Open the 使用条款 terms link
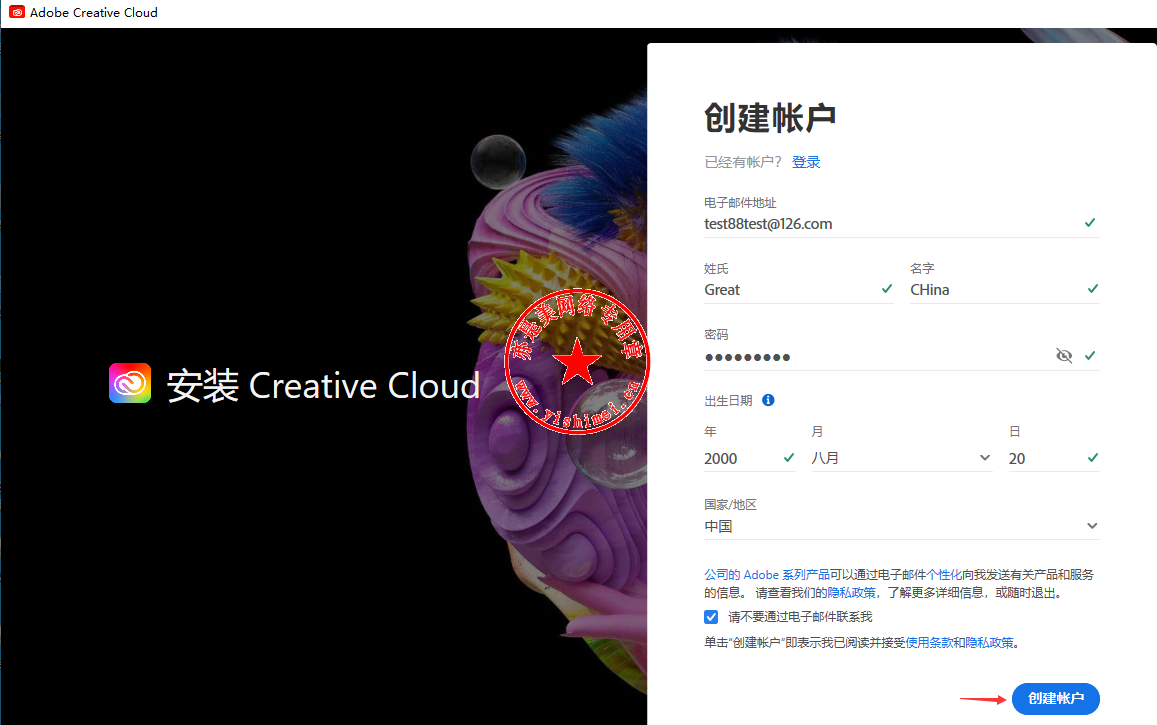Image resolution: width=1157 pixels, height=725 pixels. (929, 642)
